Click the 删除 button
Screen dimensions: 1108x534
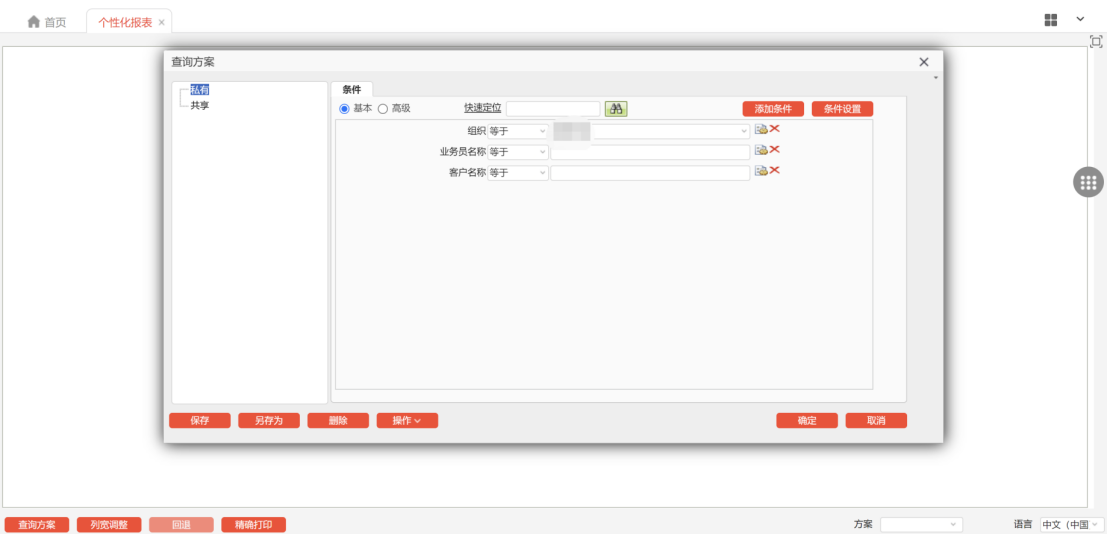338,421
